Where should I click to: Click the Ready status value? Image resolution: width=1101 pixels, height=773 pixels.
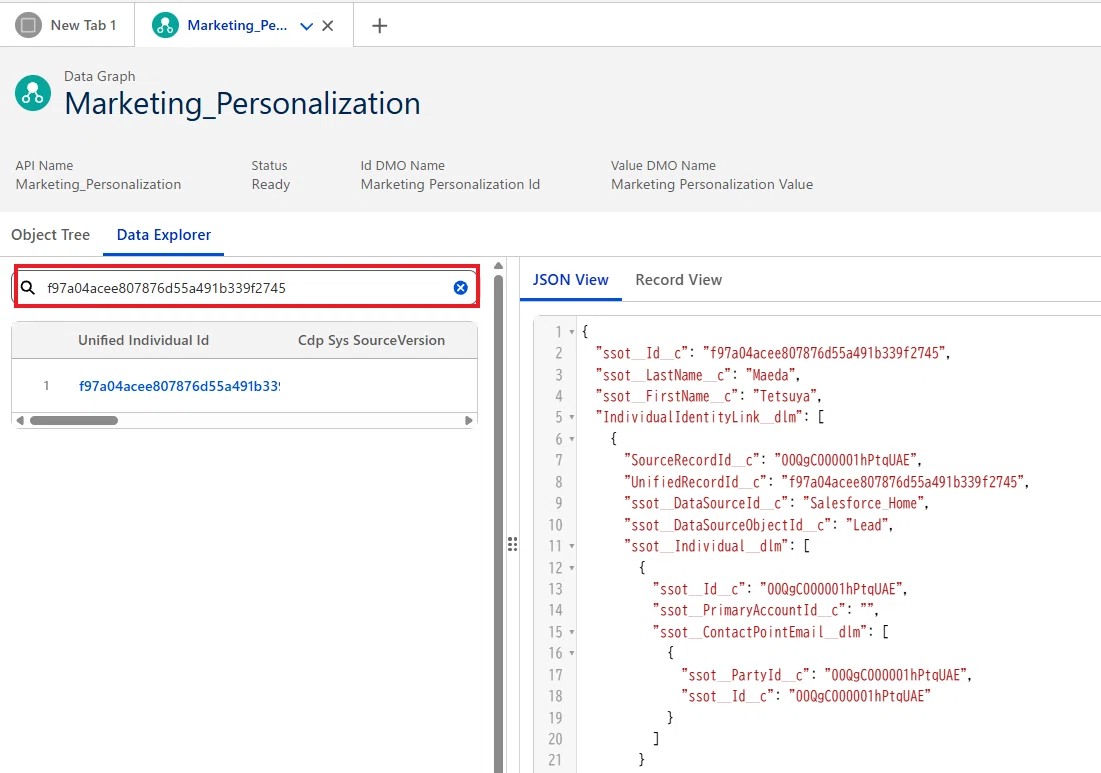(x=271, y=184)
